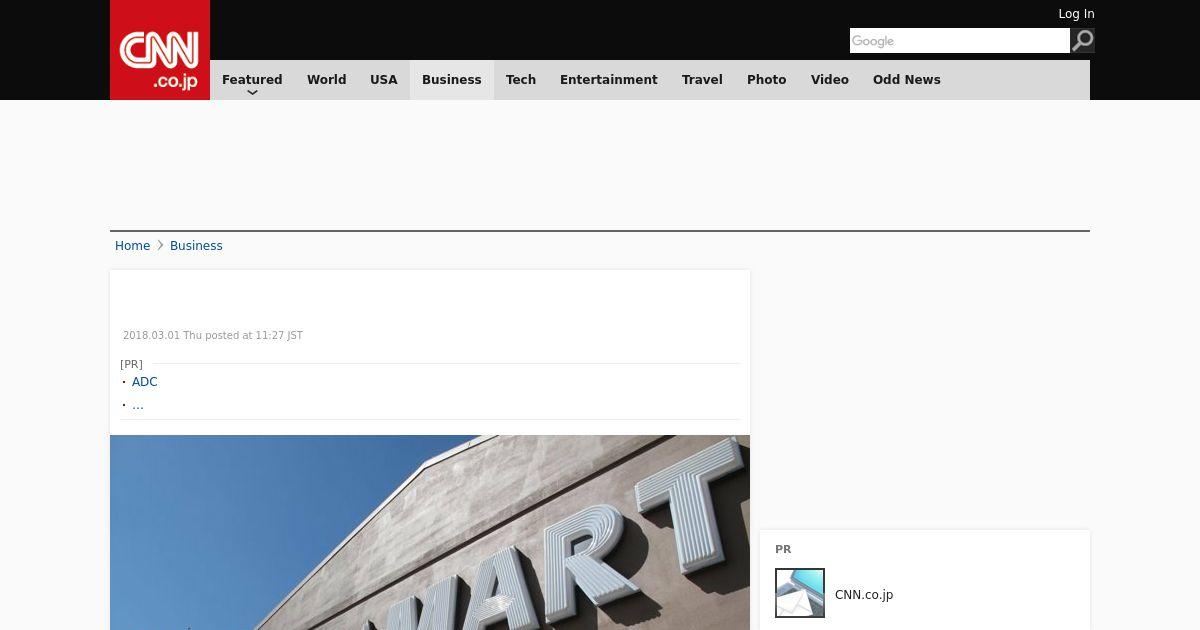The height and width of the screenshot is (630, 1200).
Task: Focus the Google search input field
Action: tap(960, 40)
